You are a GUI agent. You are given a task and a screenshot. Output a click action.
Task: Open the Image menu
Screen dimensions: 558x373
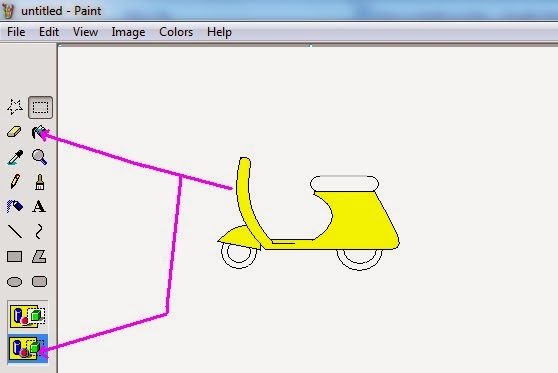[x=128, y=32]
